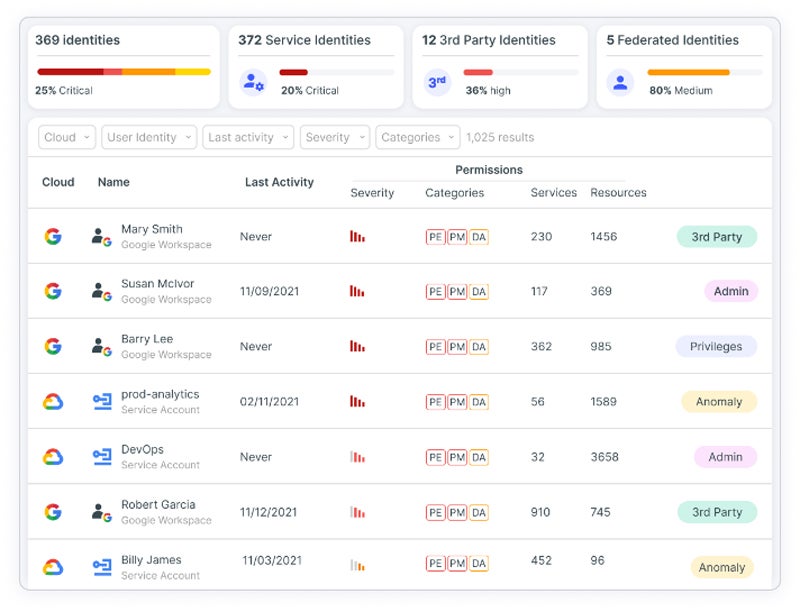Click the Service Identities gear-user icon

click(x=253, y=82)
